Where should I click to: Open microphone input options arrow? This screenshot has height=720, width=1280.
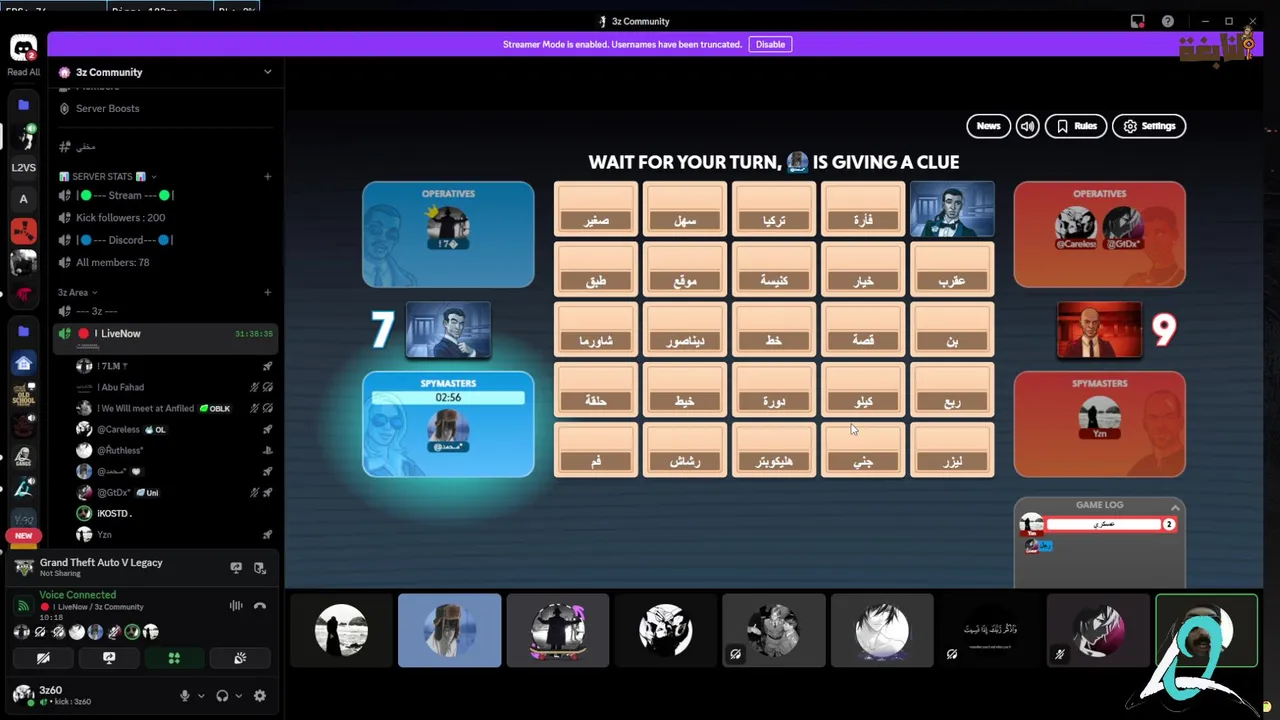[201, 696]
